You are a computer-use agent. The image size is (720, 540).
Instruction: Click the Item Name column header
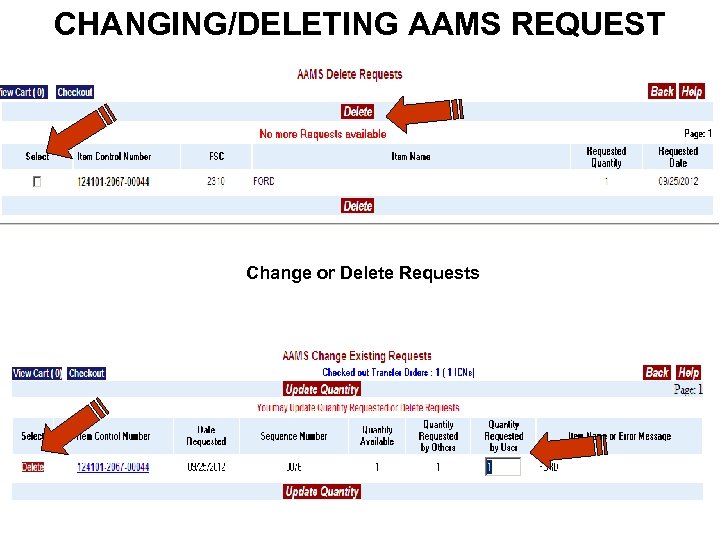point(411,156)
